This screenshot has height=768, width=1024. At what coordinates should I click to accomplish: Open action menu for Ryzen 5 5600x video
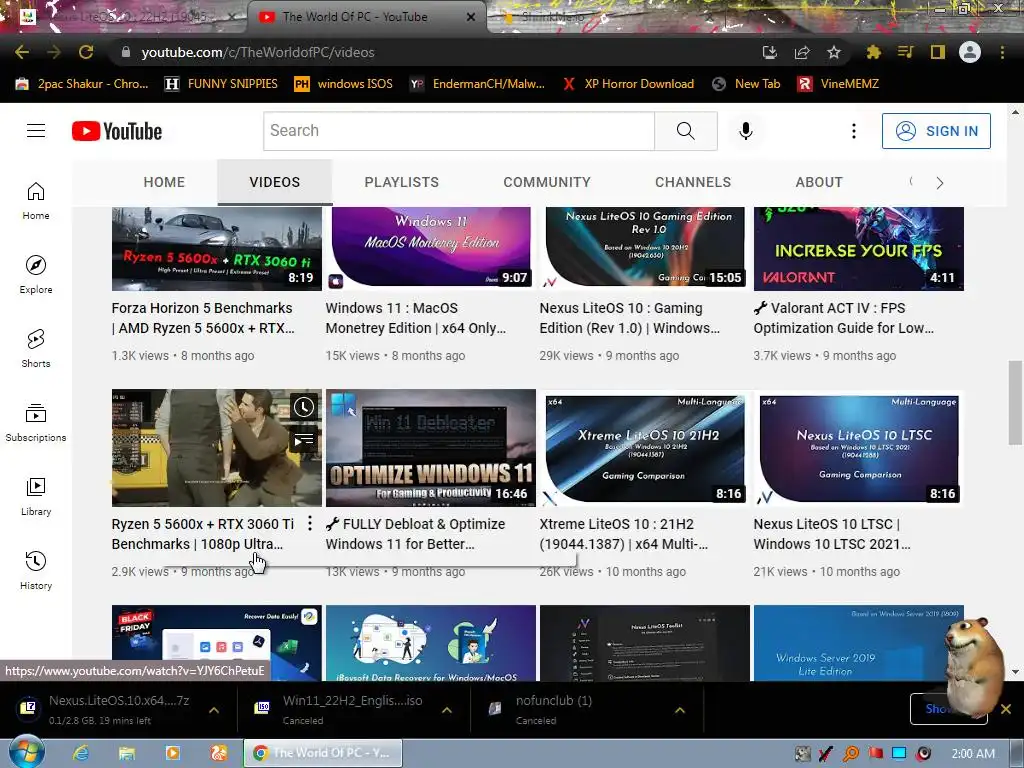point(310,523)
